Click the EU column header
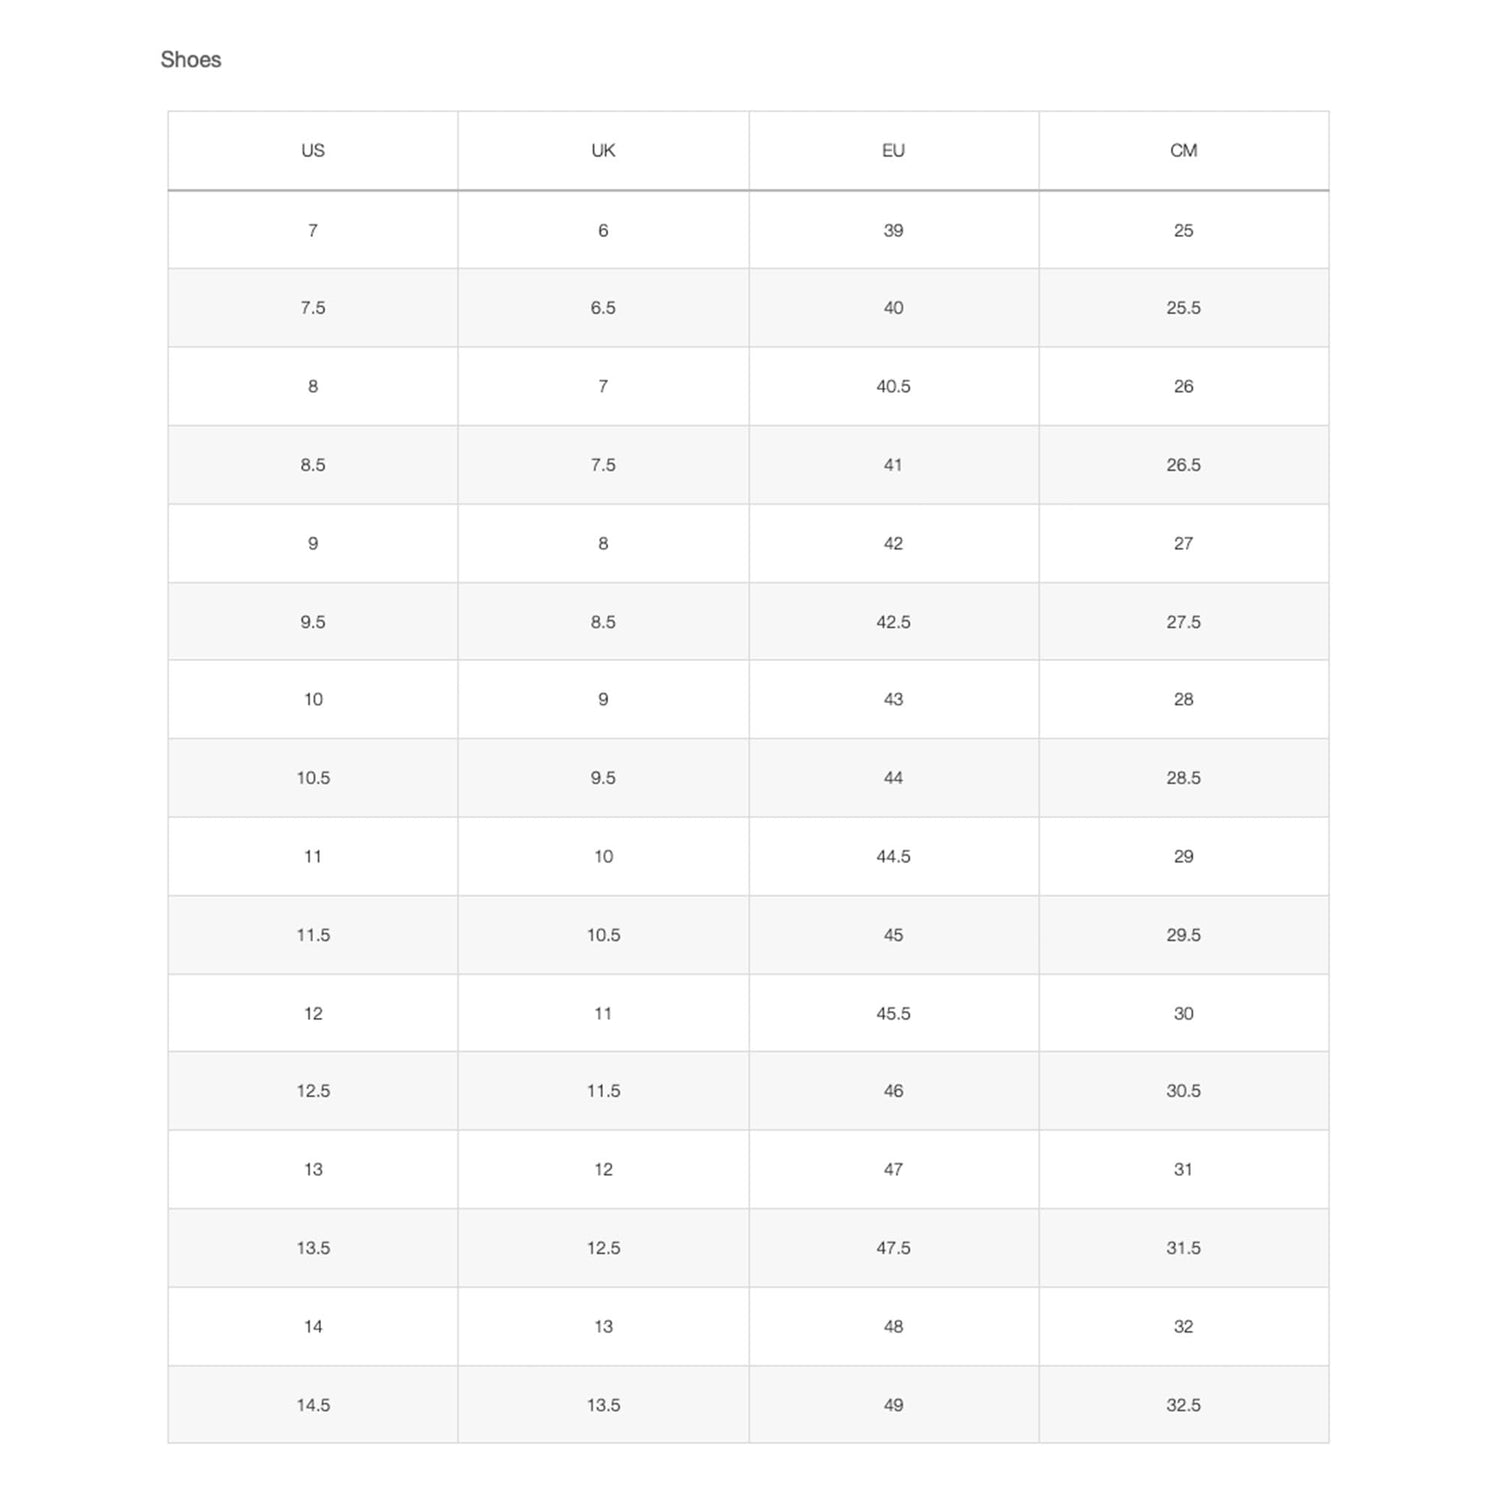The width and height of the screenshot is (1500, 1500). [893, 151]
